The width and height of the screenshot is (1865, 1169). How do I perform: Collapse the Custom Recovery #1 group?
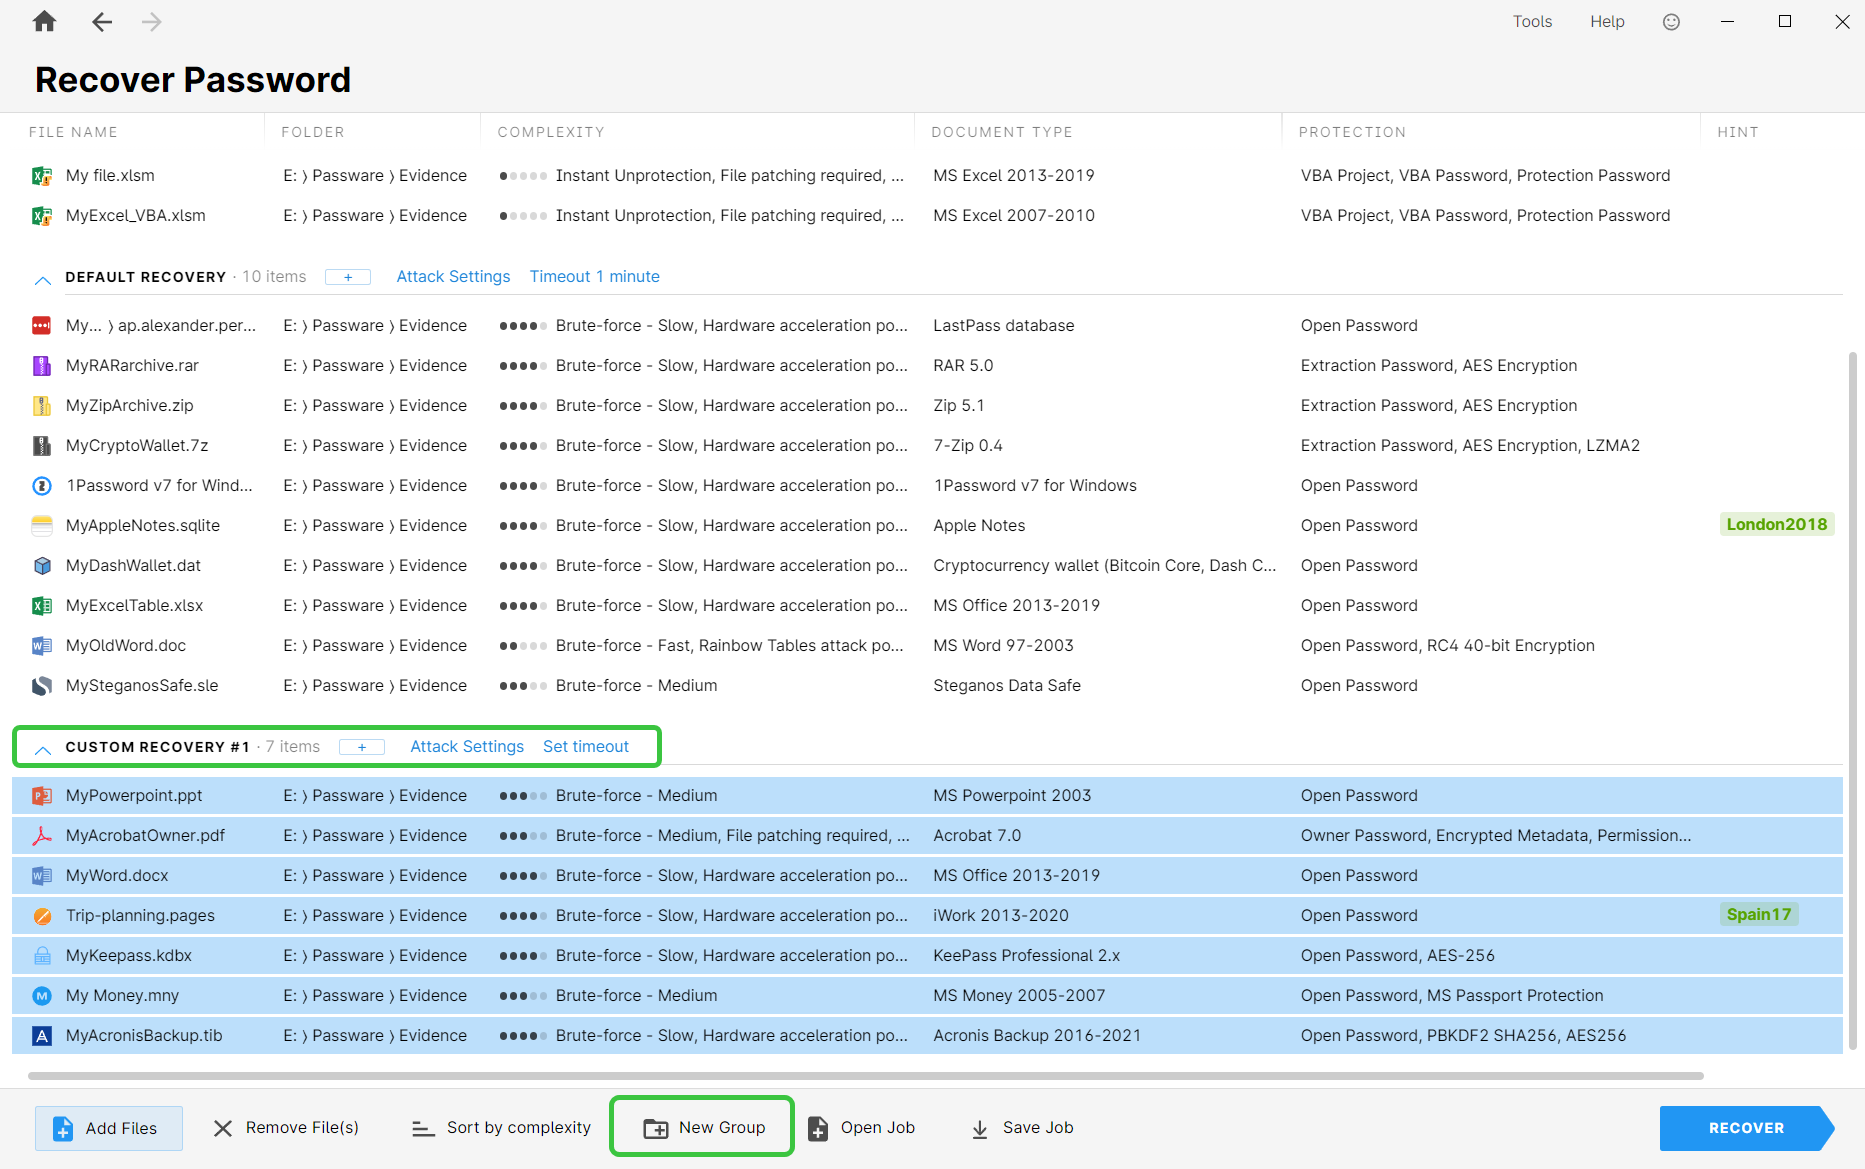[43, 750]
